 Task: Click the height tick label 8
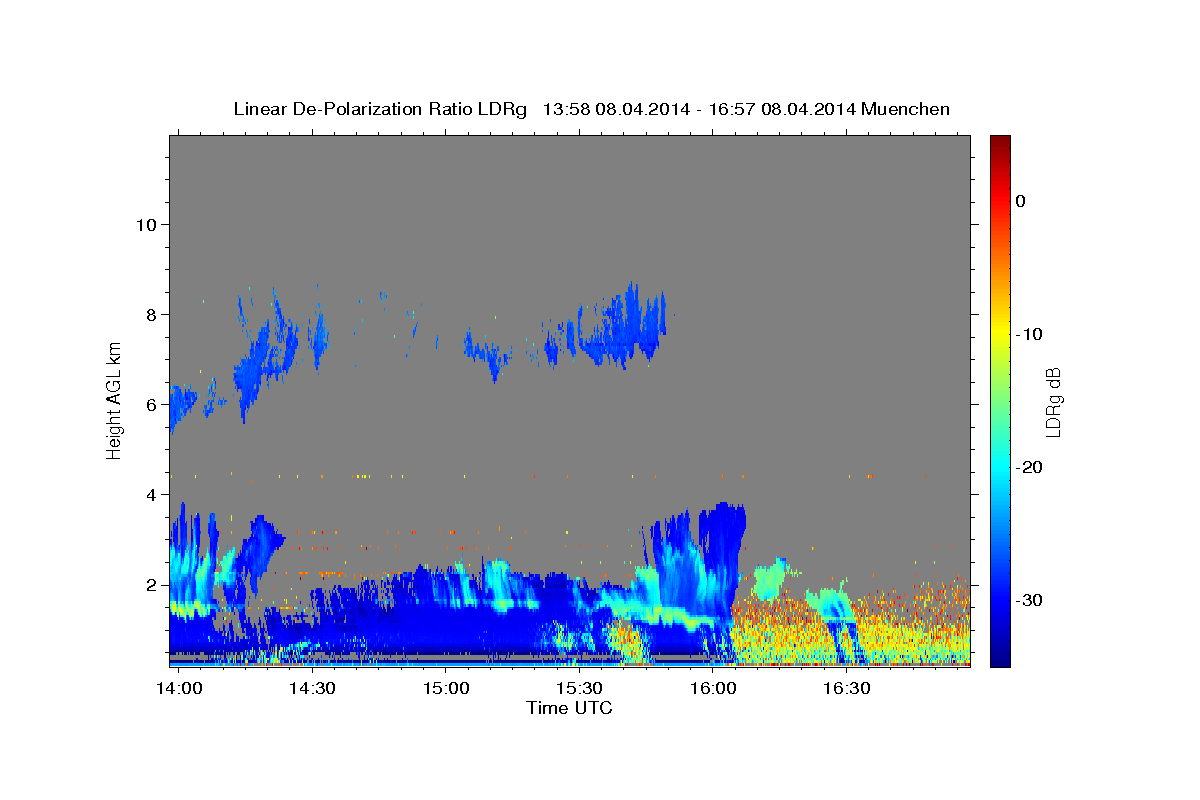click(x=152, y=314)
